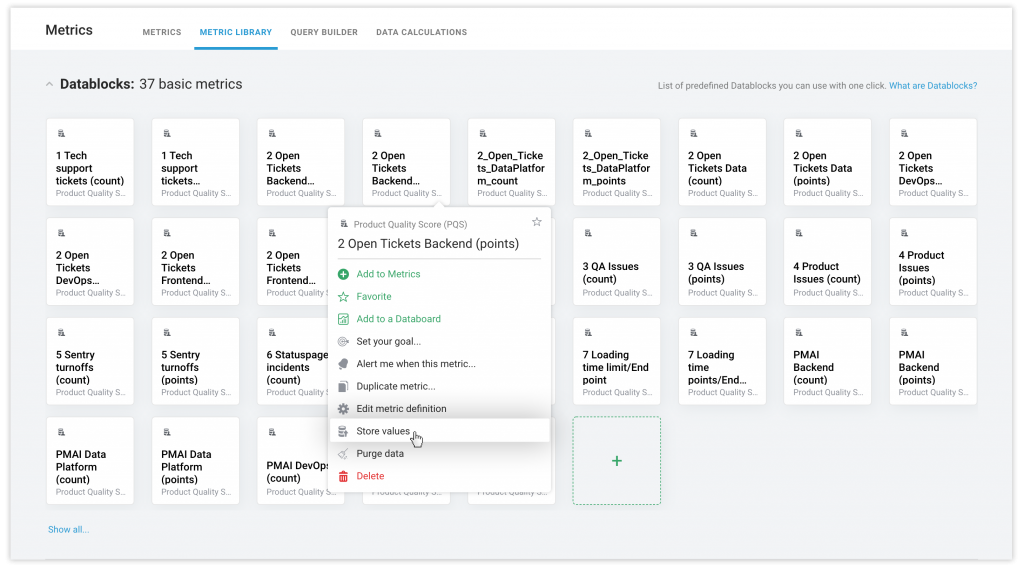
Task: Click the star icon in popup header
Action: coord(536,222)
